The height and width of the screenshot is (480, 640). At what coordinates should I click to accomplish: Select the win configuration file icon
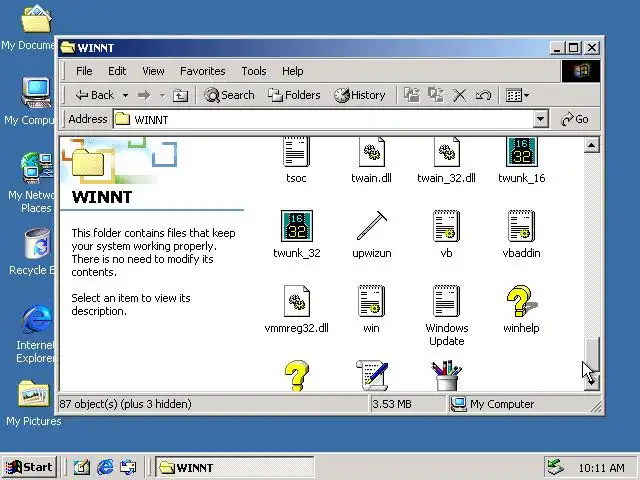(x=371, y=301)
